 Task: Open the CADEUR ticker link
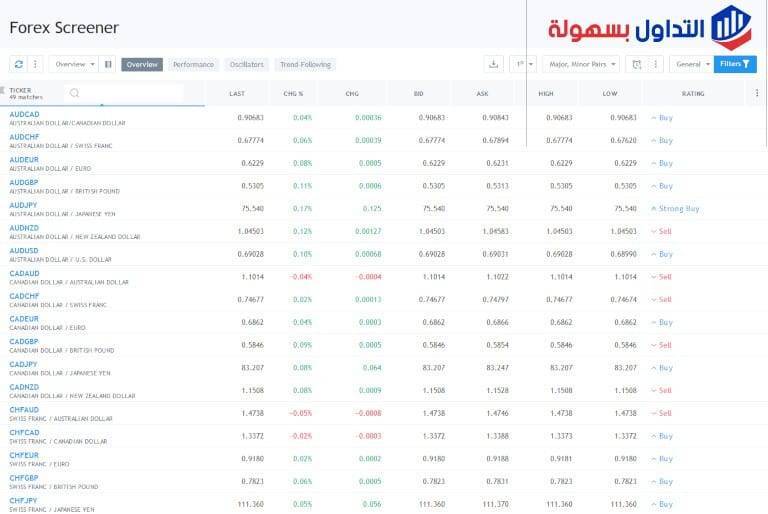coord(24,318)
